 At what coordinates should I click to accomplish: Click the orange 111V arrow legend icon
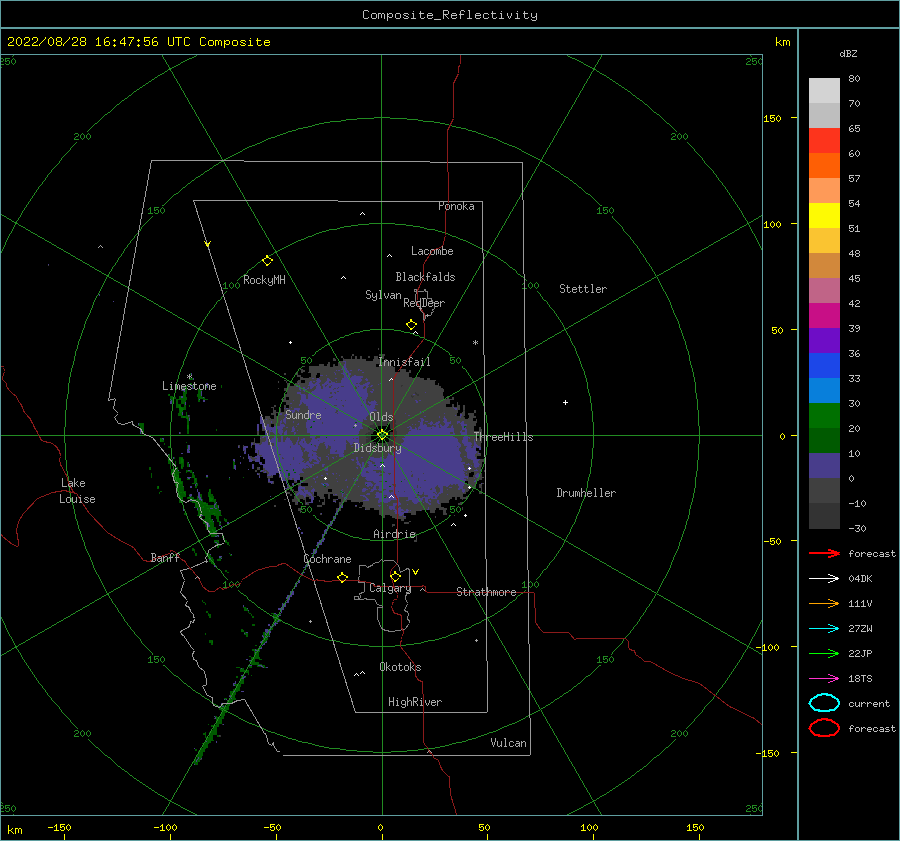(x=824, y=603)
